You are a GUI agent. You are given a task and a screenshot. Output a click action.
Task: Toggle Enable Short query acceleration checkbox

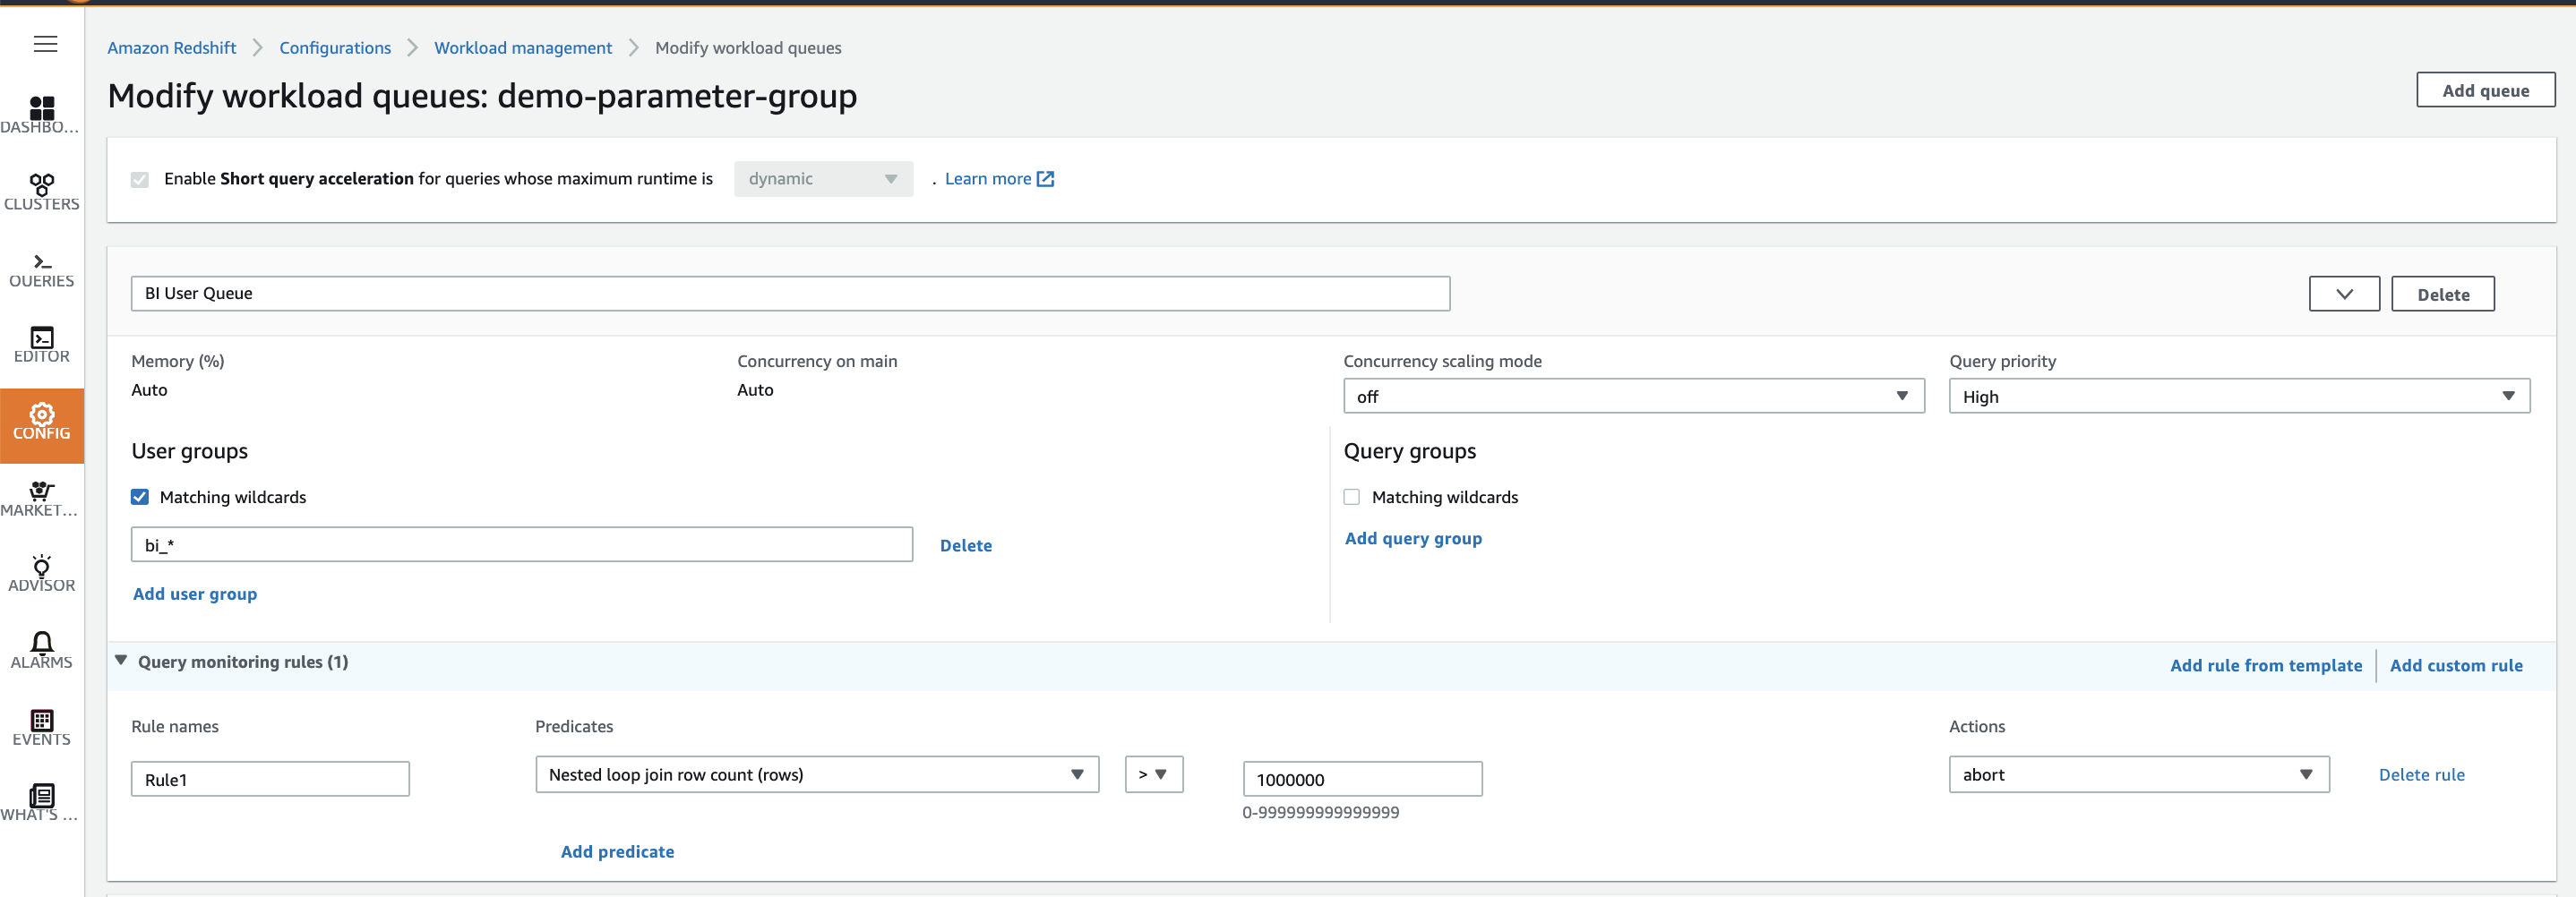(140, 179)
